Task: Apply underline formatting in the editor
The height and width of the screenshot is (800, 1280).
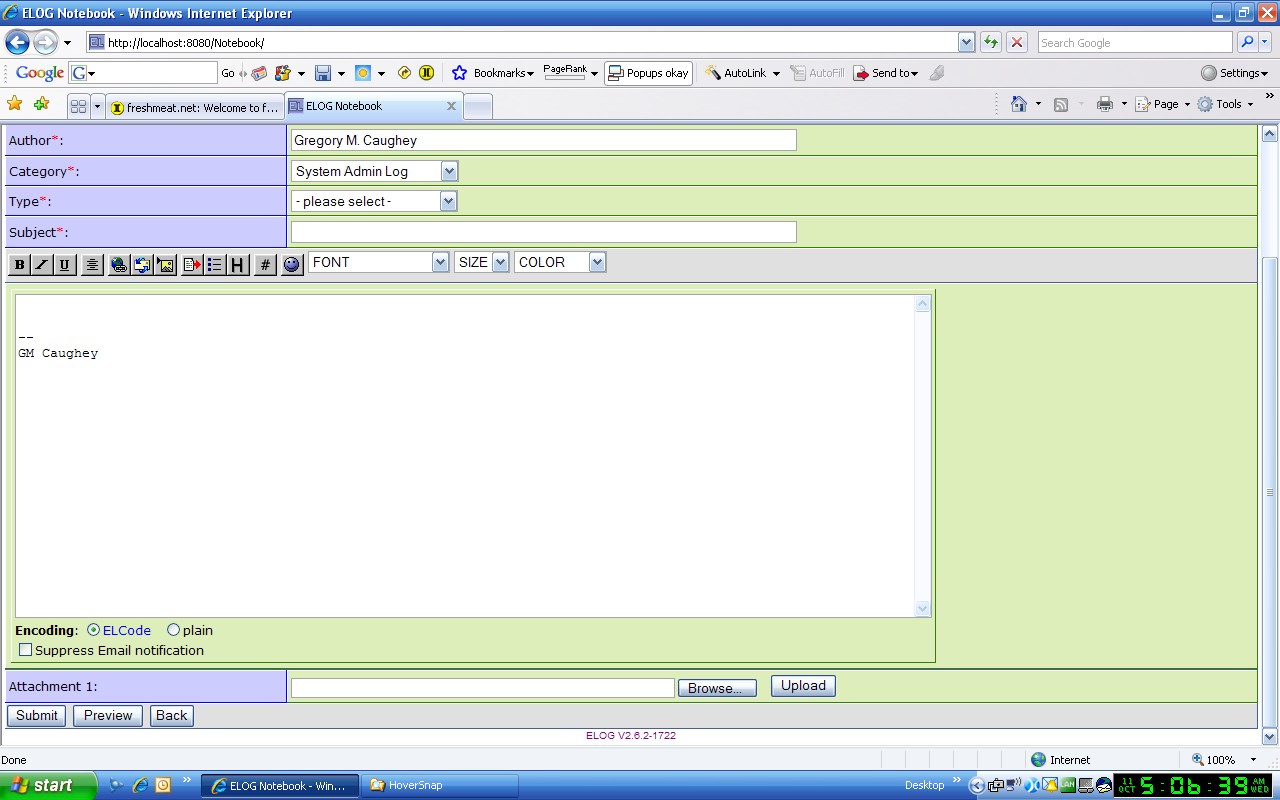Action: (65, 264)
